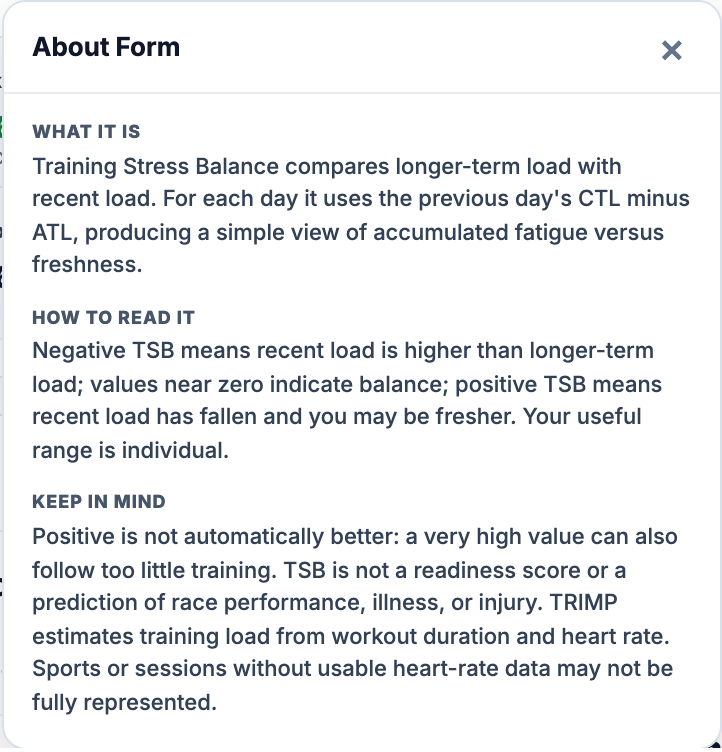
Task: Click the phrase positive TSB means
Action: 558,385
